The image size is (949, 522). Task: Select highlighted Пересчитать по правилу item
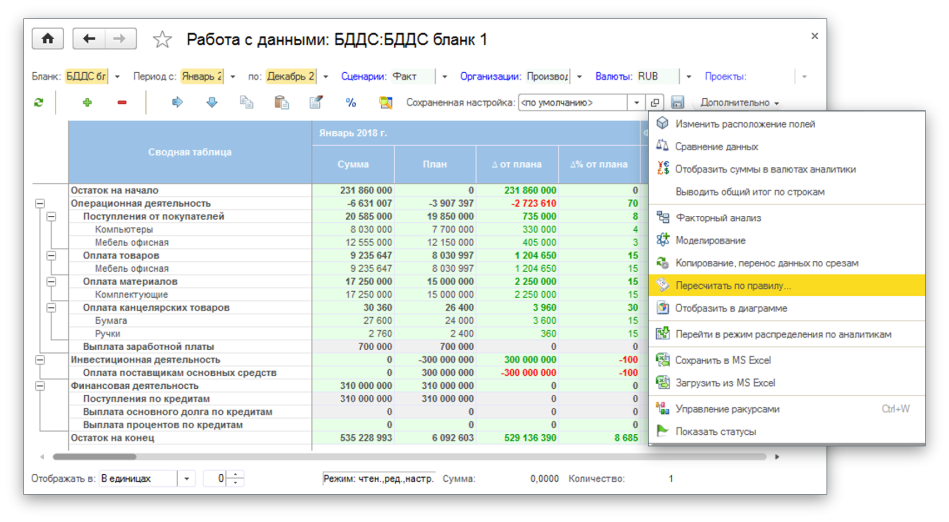click(x=787, y=285)
